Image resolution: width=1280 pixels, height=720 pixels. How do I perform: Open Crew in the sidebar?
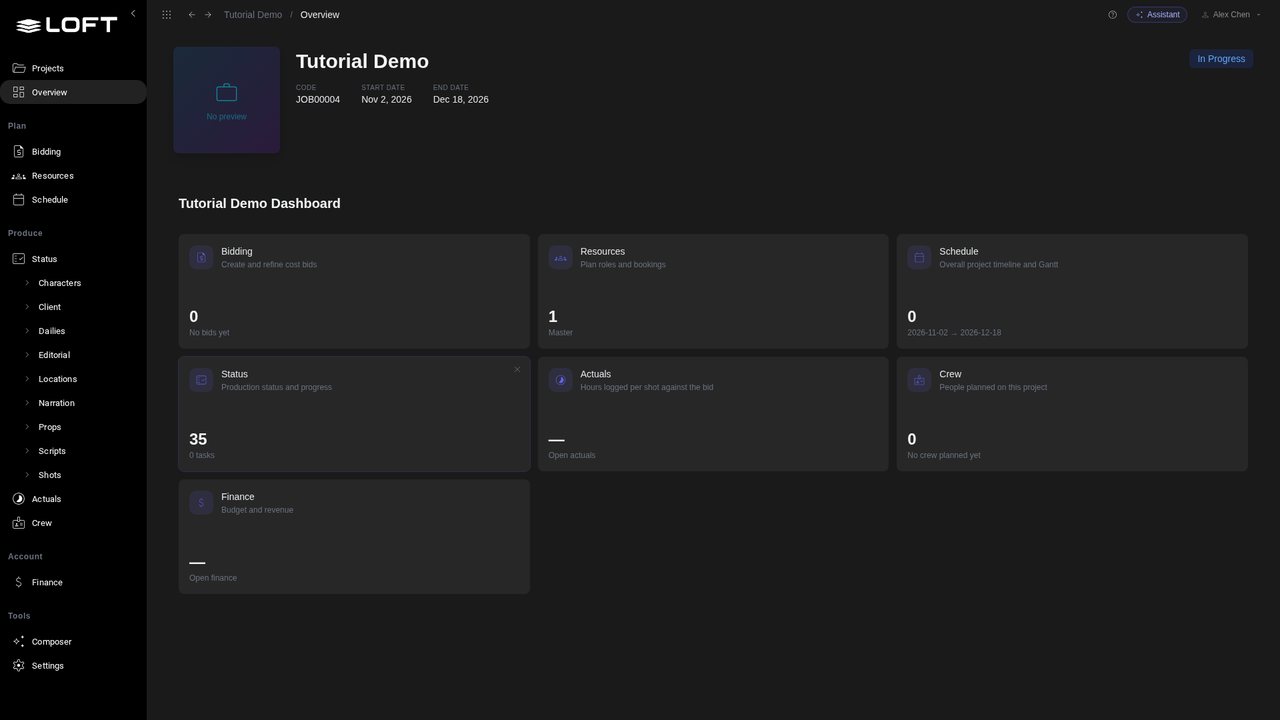coord(73,523)
